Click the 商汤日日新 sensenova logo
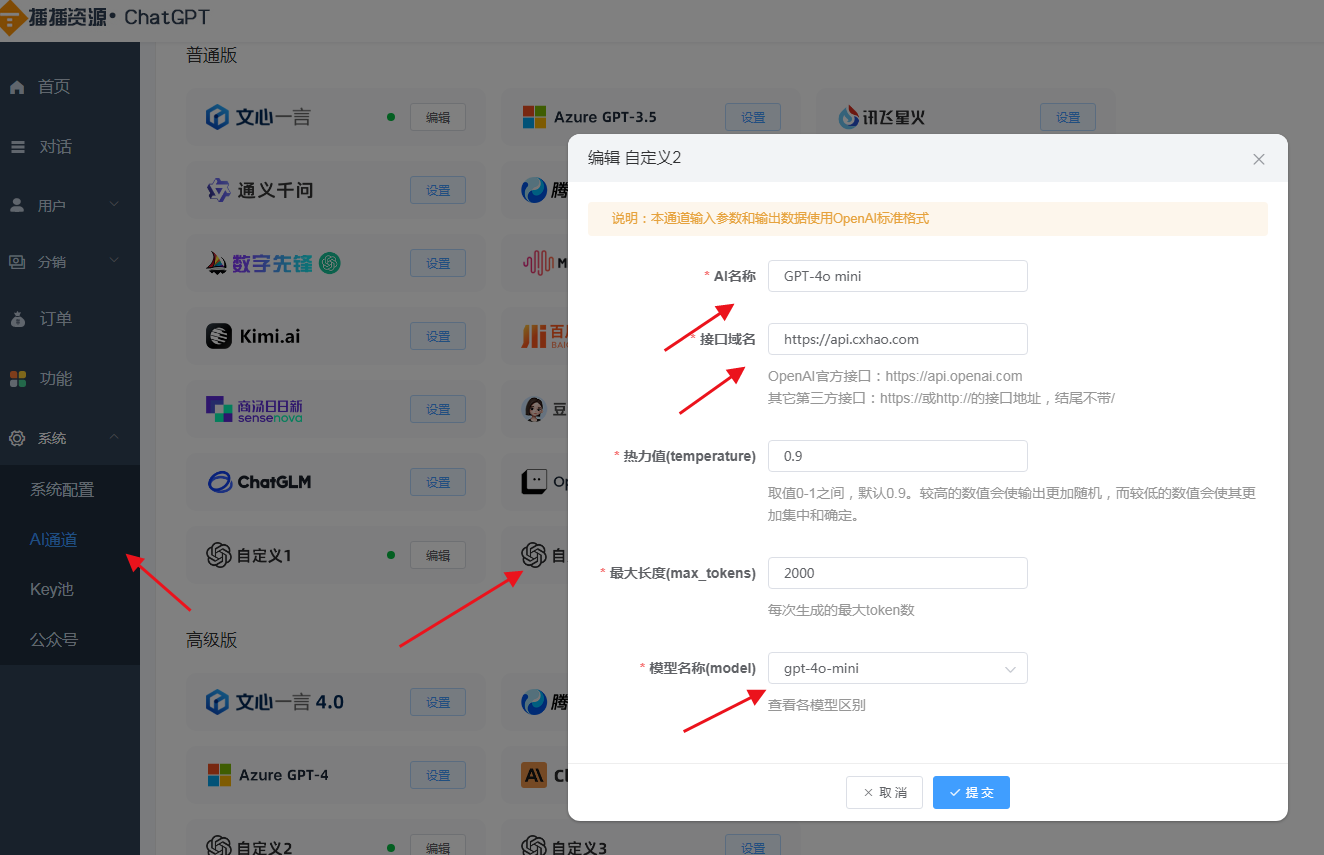The width and height of the screenshot is (1324, 855). tap(254, 409)
